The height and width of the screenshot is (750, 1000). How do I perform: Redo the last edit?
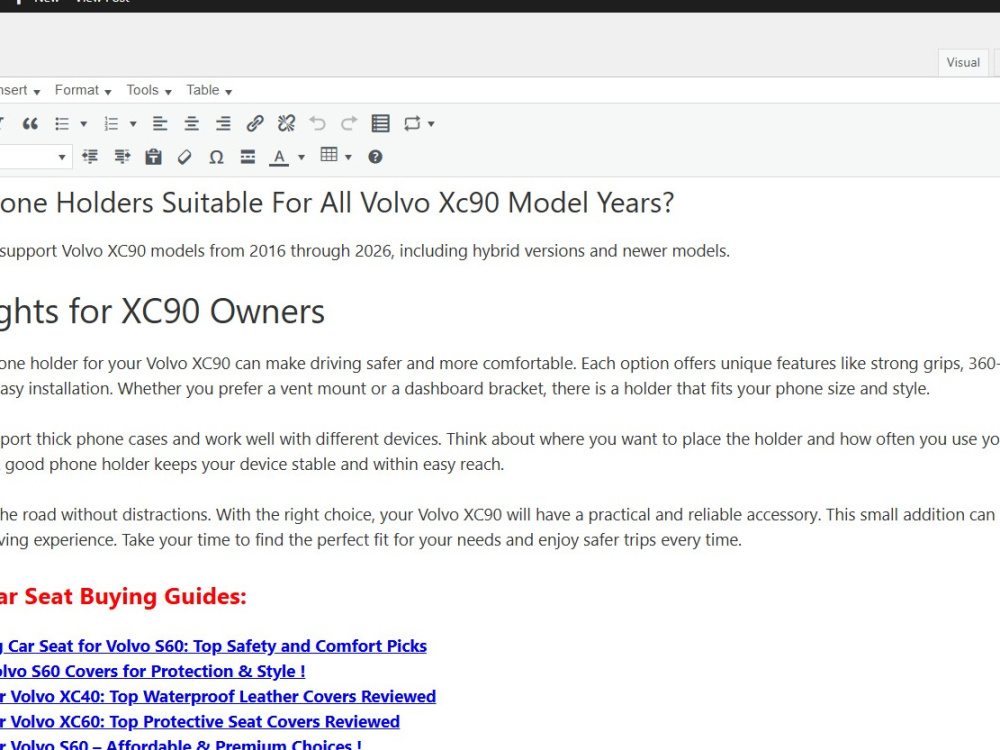click(349, 124)
